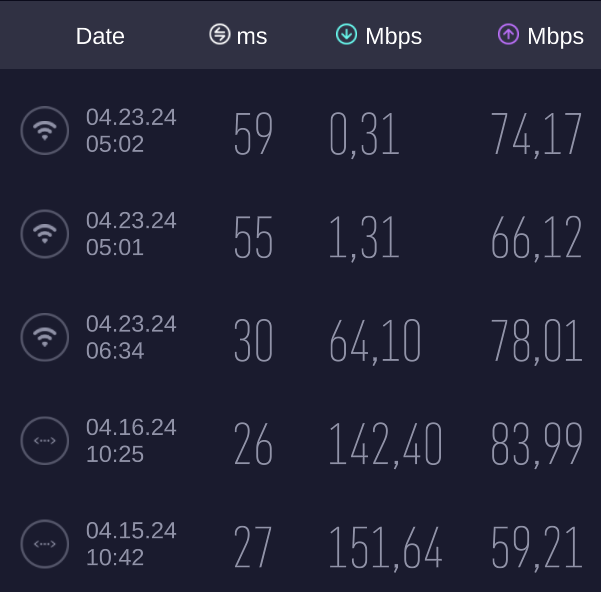
Task: Sort results by Date column
Action: tap(100, 36)
